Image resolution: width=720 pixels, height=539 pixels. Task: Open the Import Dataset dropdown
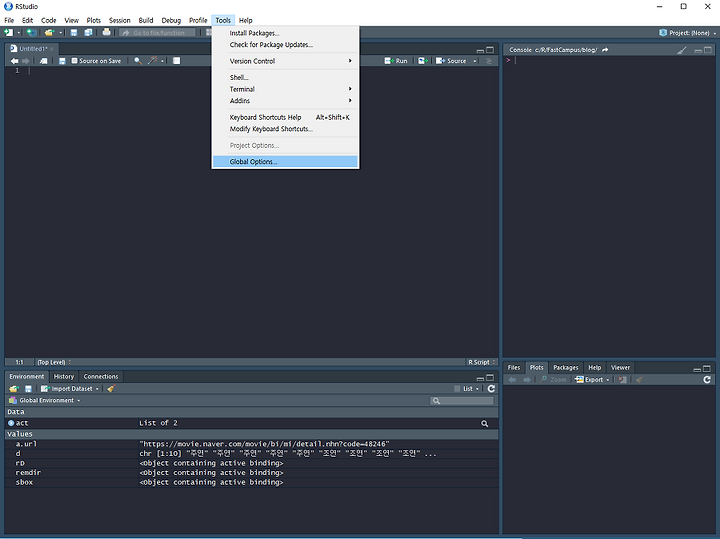(70, 388)
